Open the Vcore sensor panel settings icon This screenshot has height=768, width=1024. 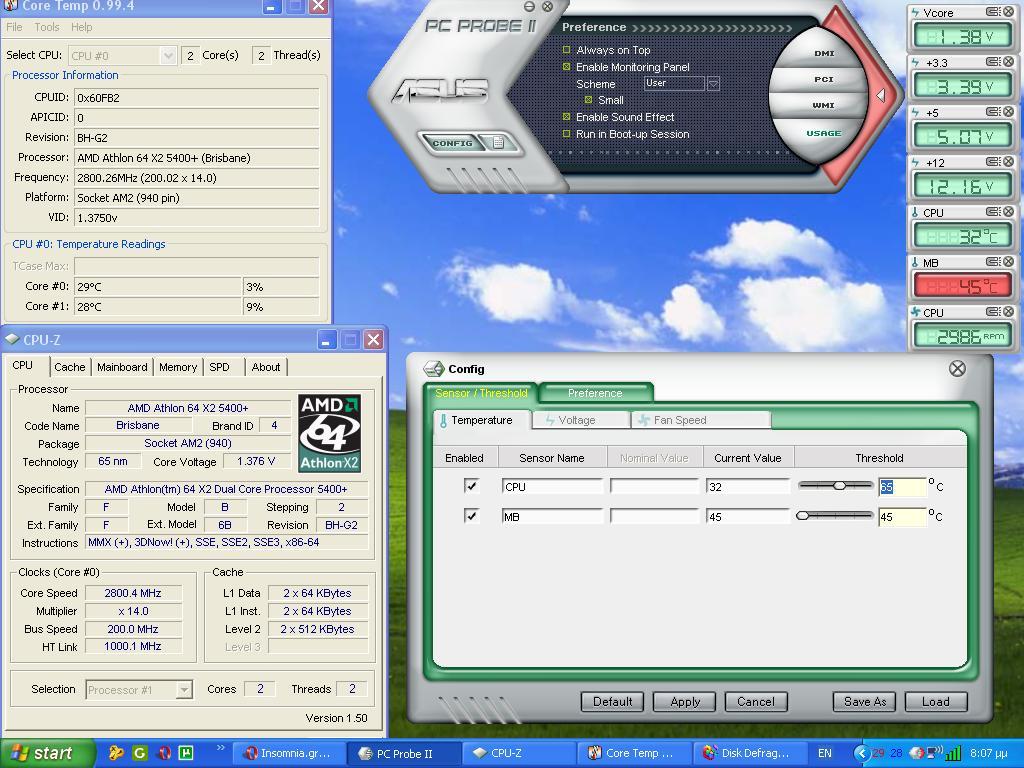993,12
